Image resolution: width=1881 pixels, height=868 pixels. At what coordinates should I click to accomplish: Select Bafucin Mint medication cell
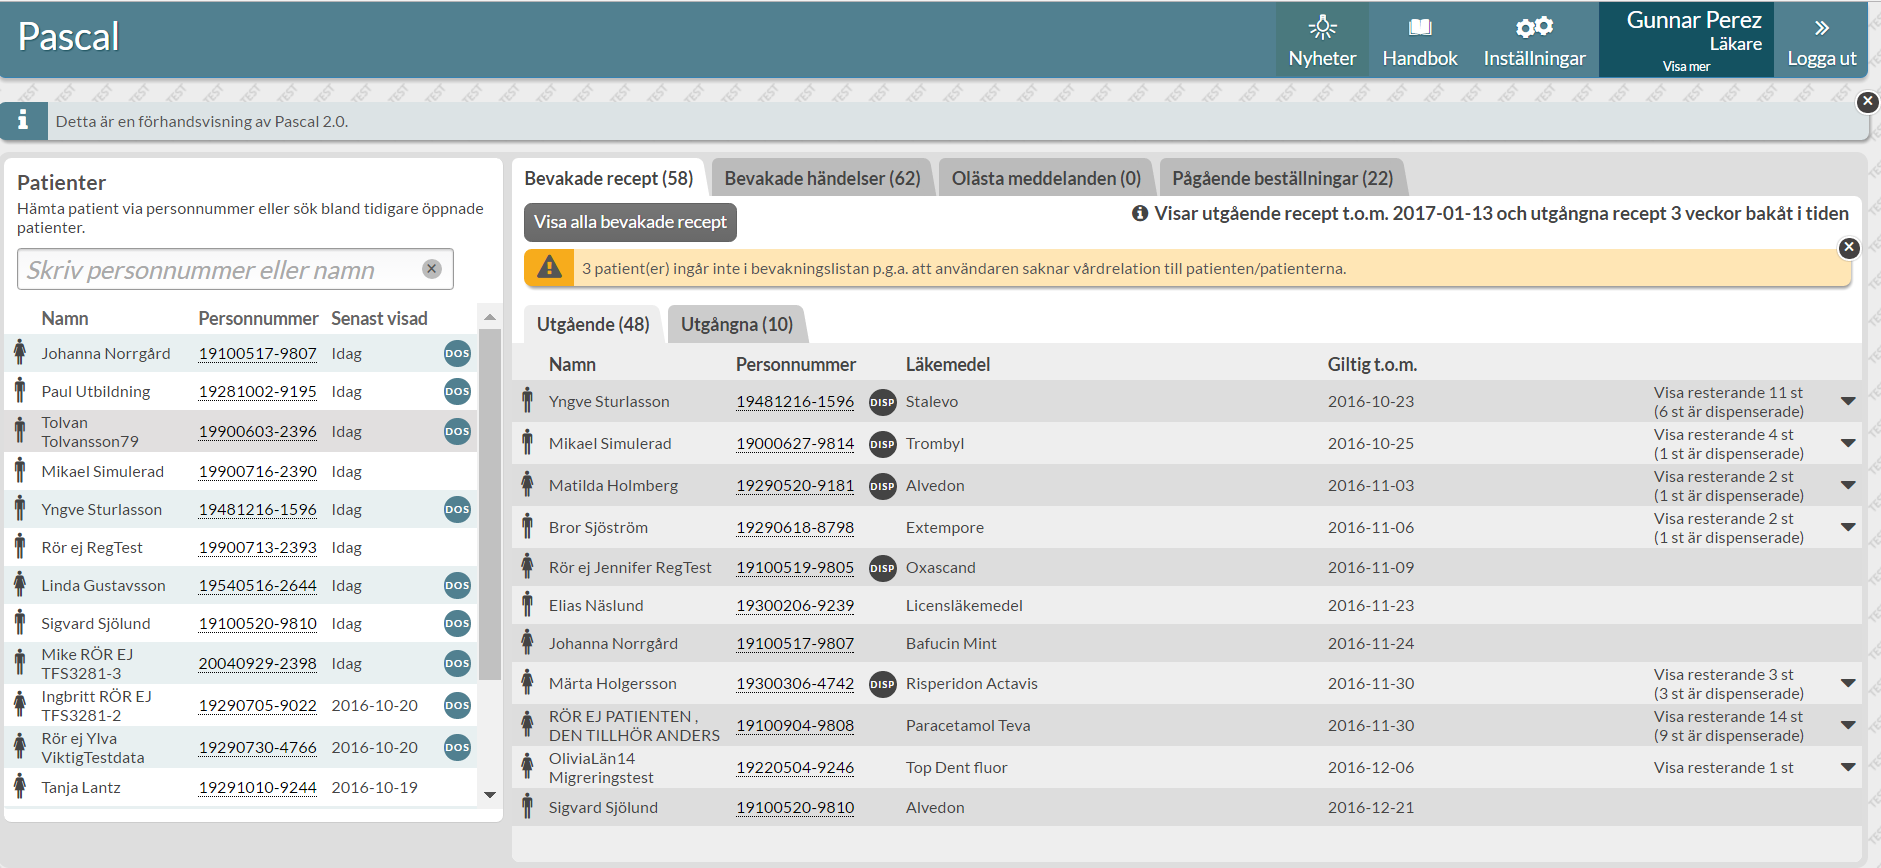[951, 643]
